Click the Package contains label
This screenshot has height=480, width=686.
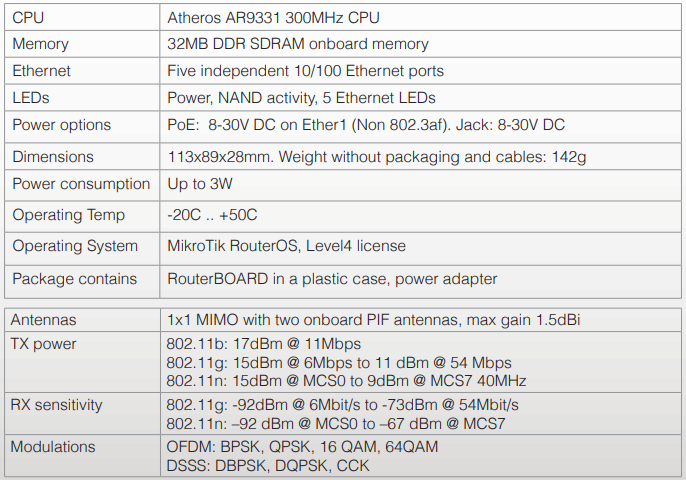click(x=74, y=279)
